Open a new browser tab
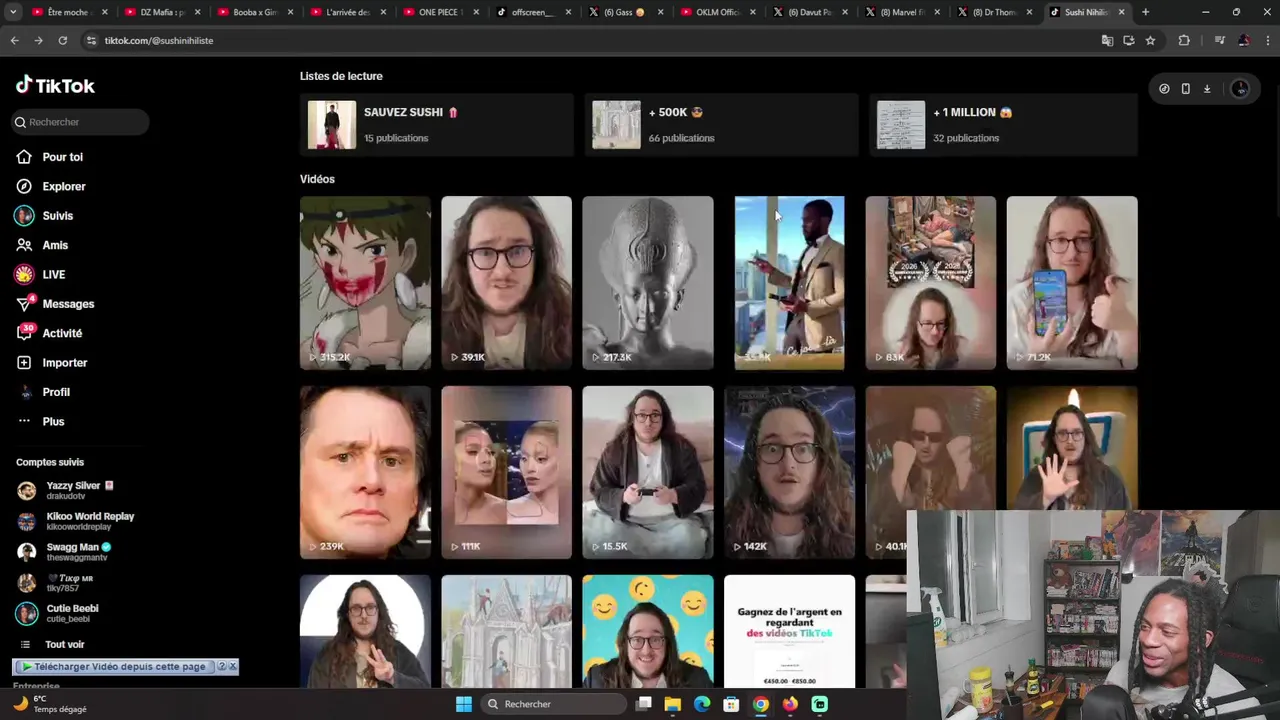 [x=1145, y=12]
